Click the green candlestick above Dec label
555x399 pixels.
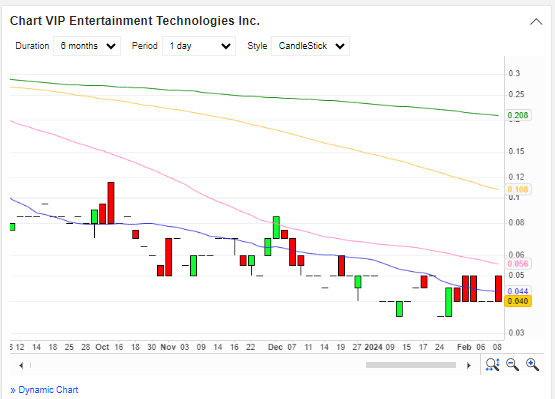point(276,227)
